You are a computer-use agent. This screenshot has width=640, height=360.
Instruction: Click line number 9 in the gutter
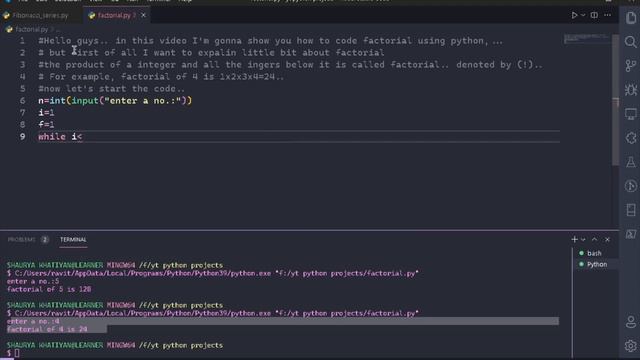[22, 137]
